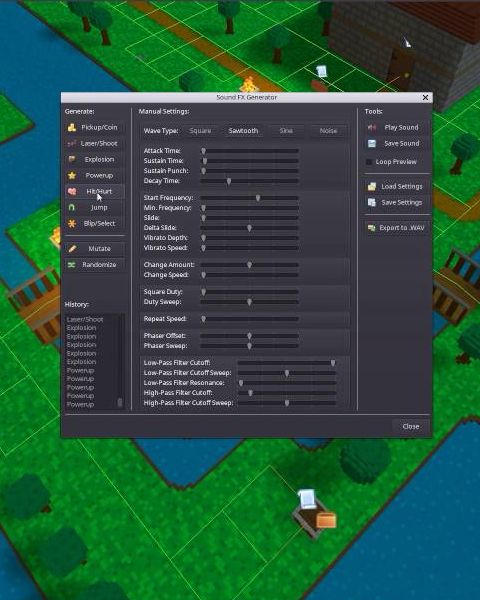Click the Powerup star icon
Viewport: 480px width, 600px height.
pos(72,176)
